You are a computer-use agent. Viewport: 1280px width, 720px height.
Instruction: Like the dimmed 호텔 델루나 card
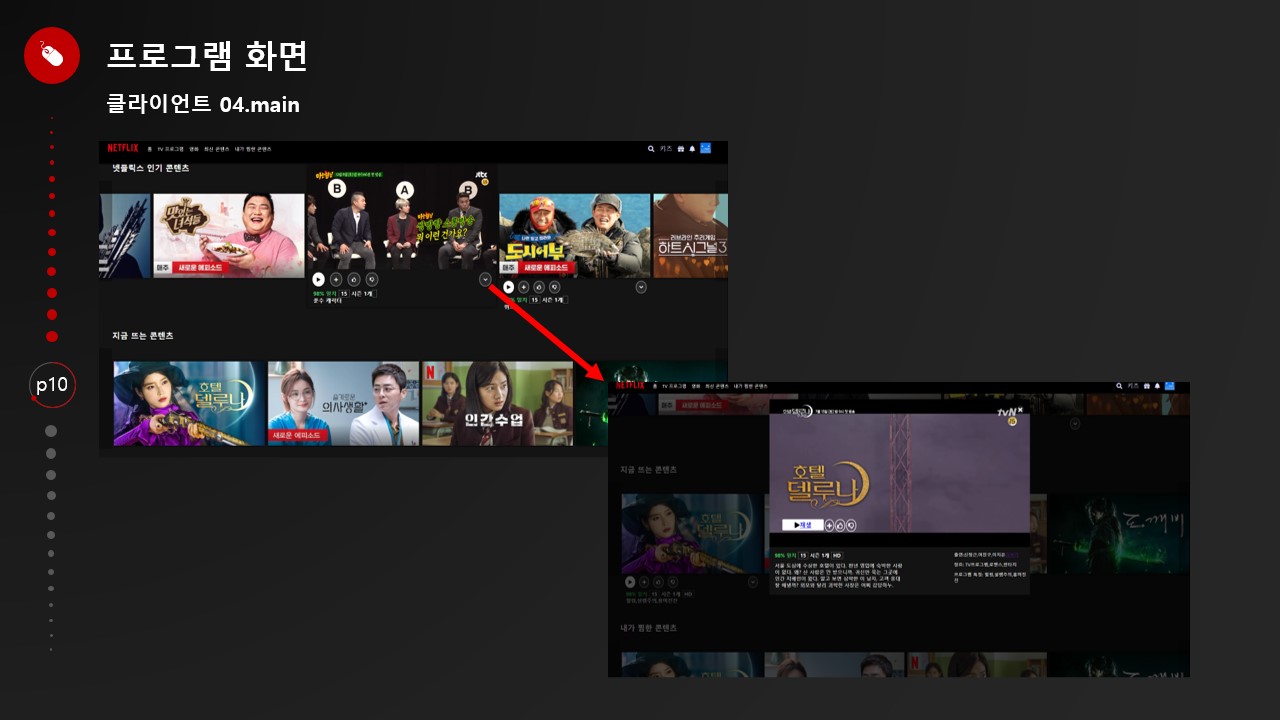click(x=658, y=581)
